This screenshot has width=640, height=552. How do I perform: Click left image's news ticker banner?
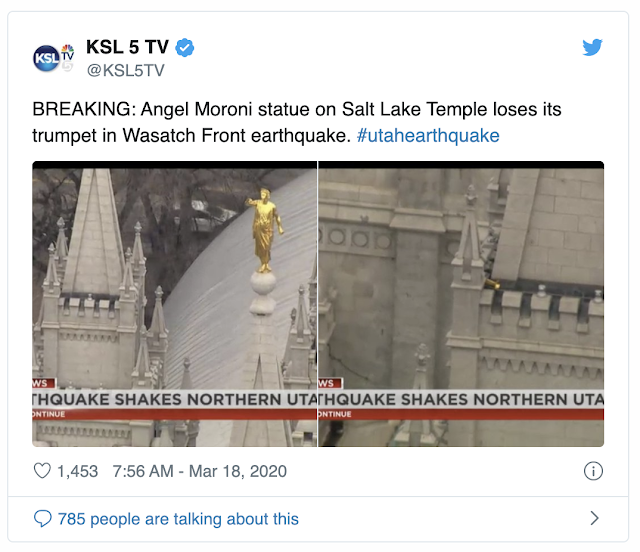tap(175, 400)
